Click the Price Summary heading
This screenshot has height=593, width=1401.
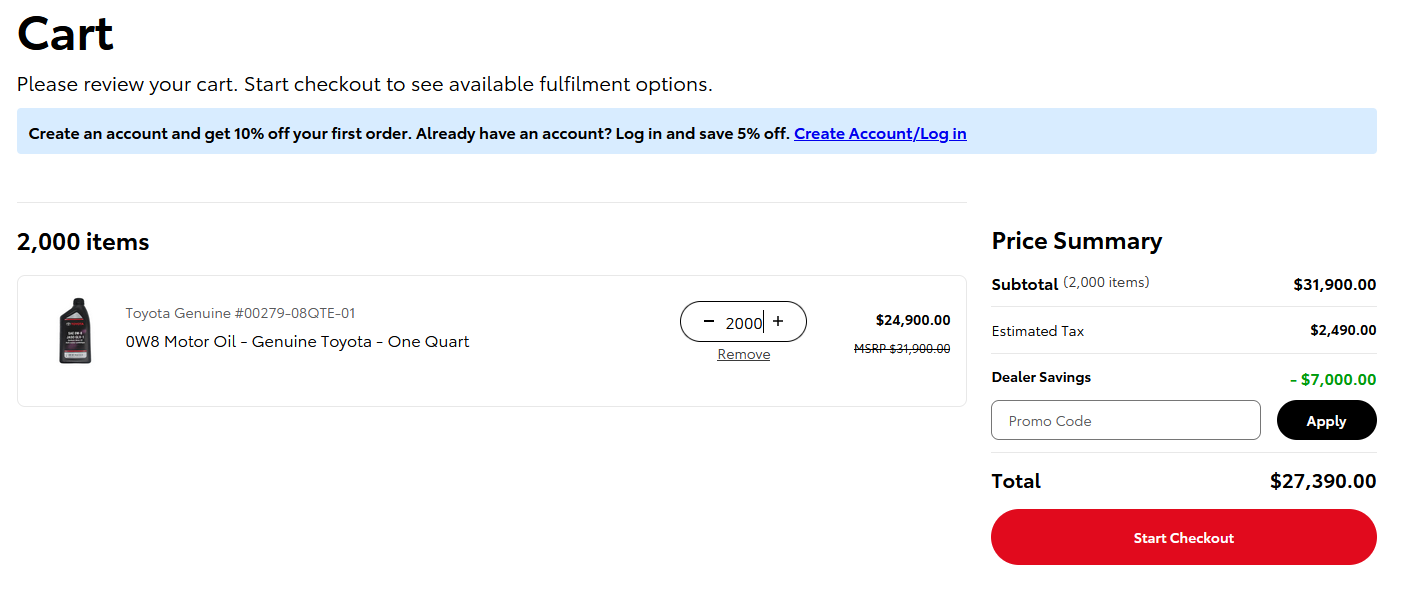point(1076,241)
